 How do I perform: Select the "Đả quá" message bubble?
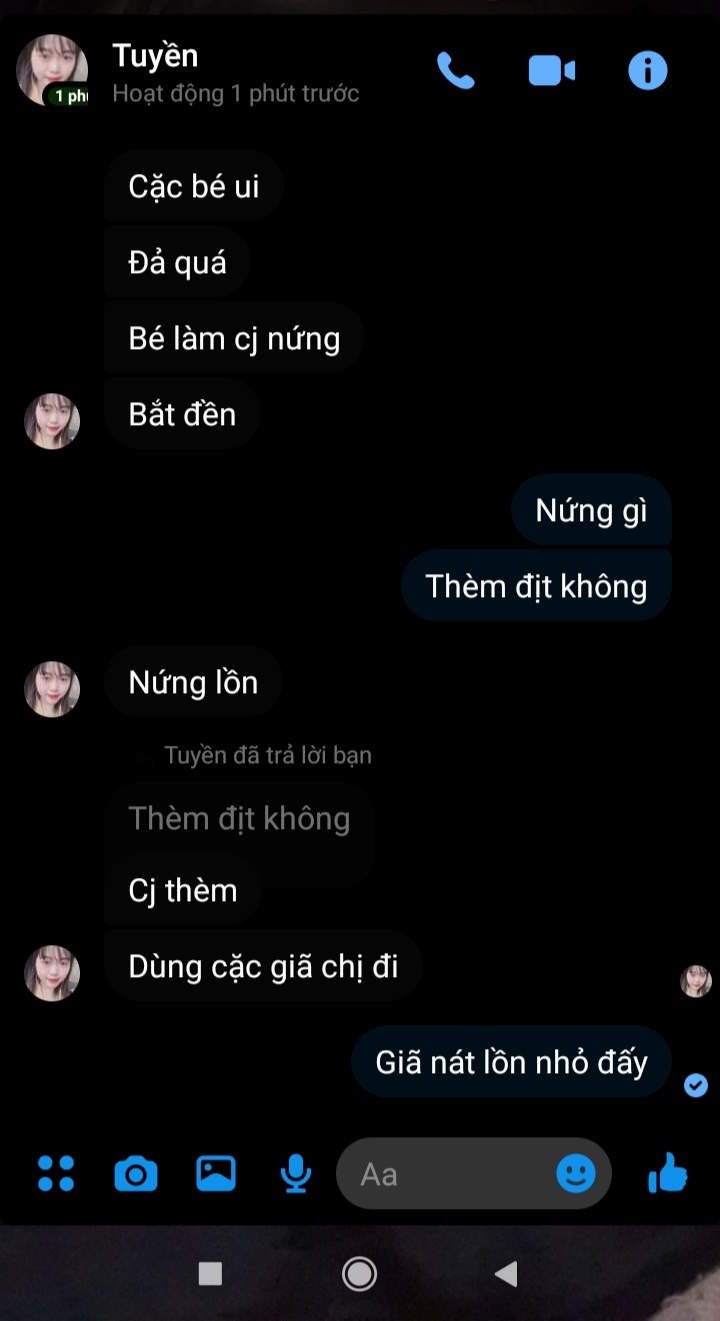click(177, 262)
